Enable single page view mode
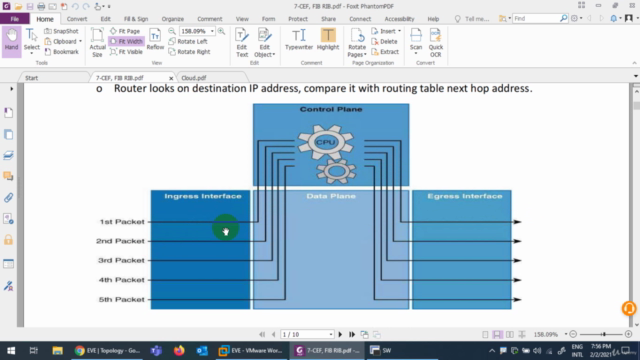The height and width of the screenshot is (360, 640). (x=485, y=334)
